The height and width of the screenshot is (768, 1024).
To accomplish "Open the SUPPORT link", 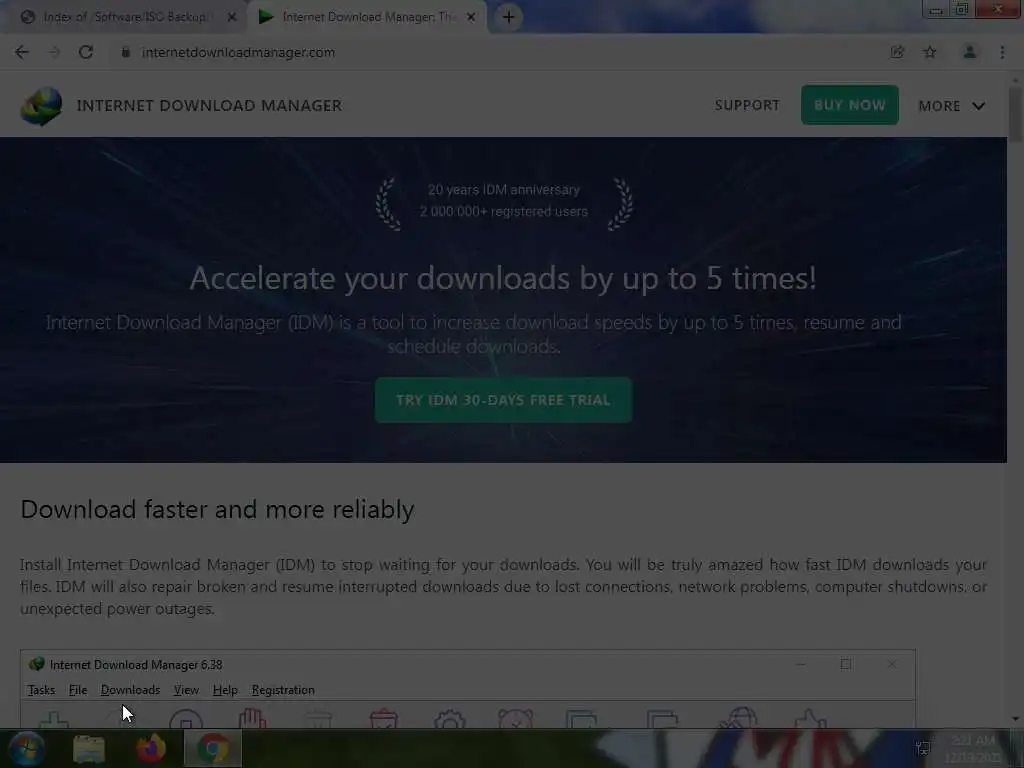I will point(747,105).
